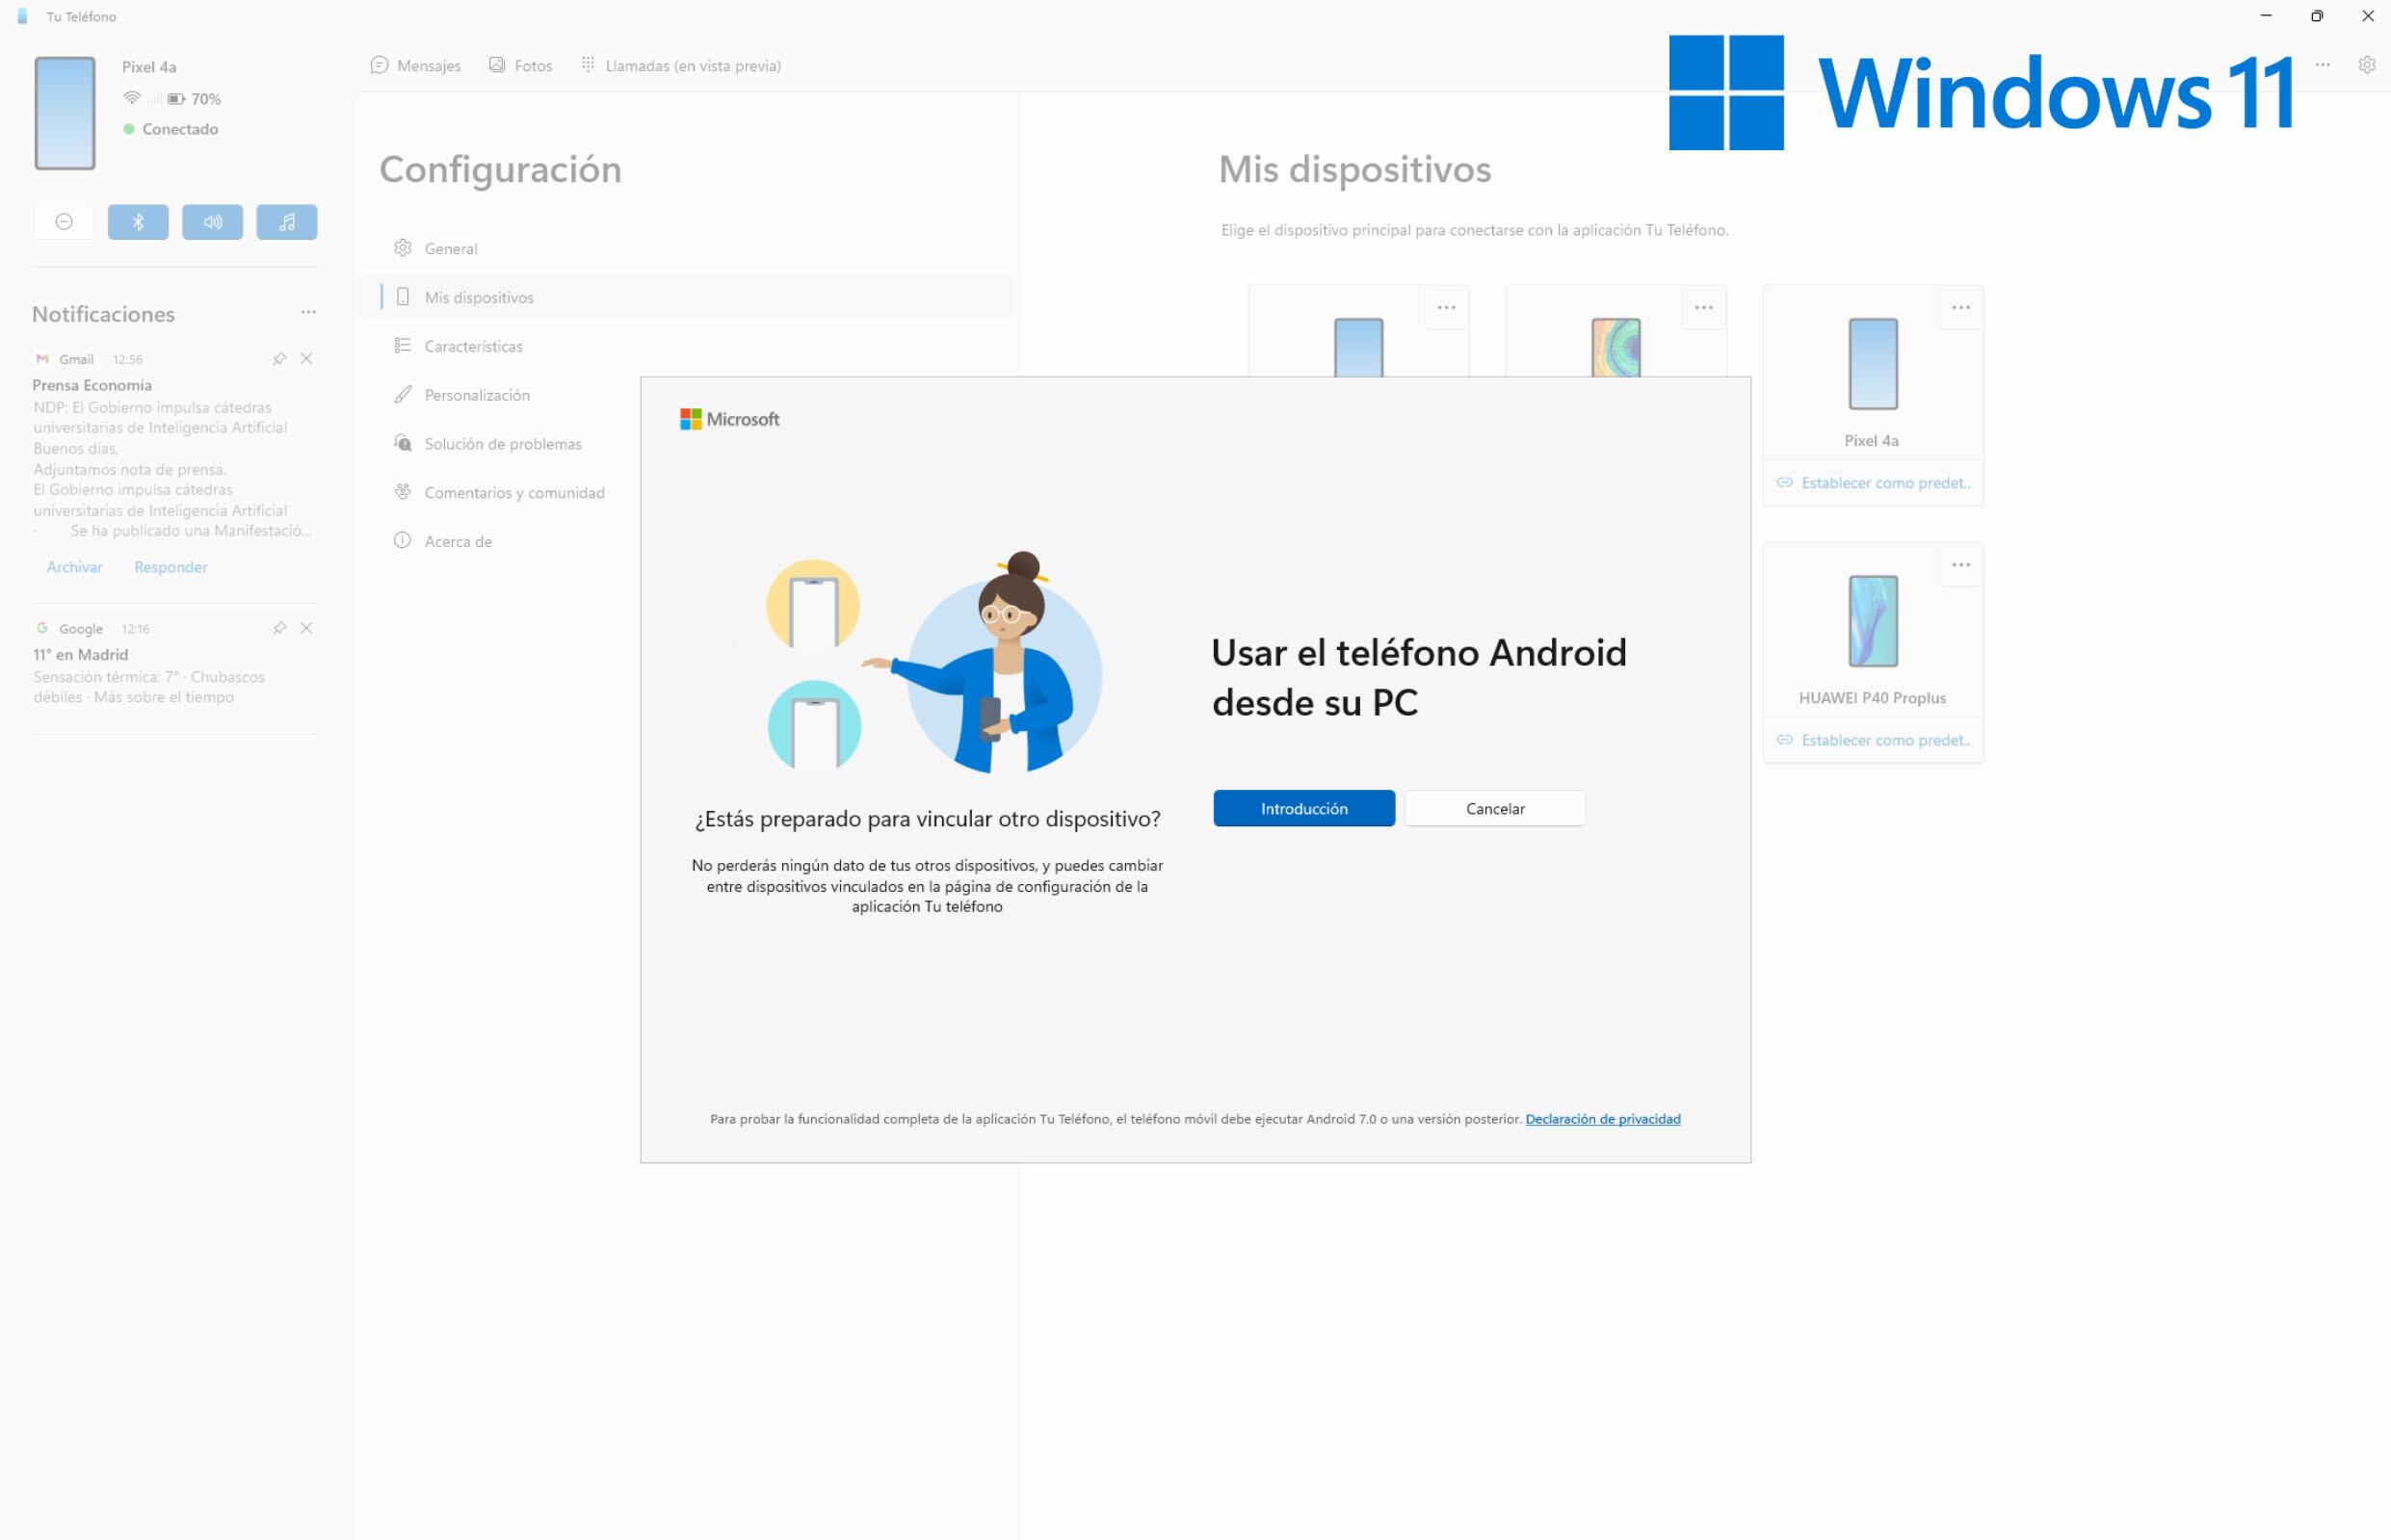The height and width of the screenshot is (1540, 2391).
Task: Open the Mensajes tab
Action: (415, 66)
